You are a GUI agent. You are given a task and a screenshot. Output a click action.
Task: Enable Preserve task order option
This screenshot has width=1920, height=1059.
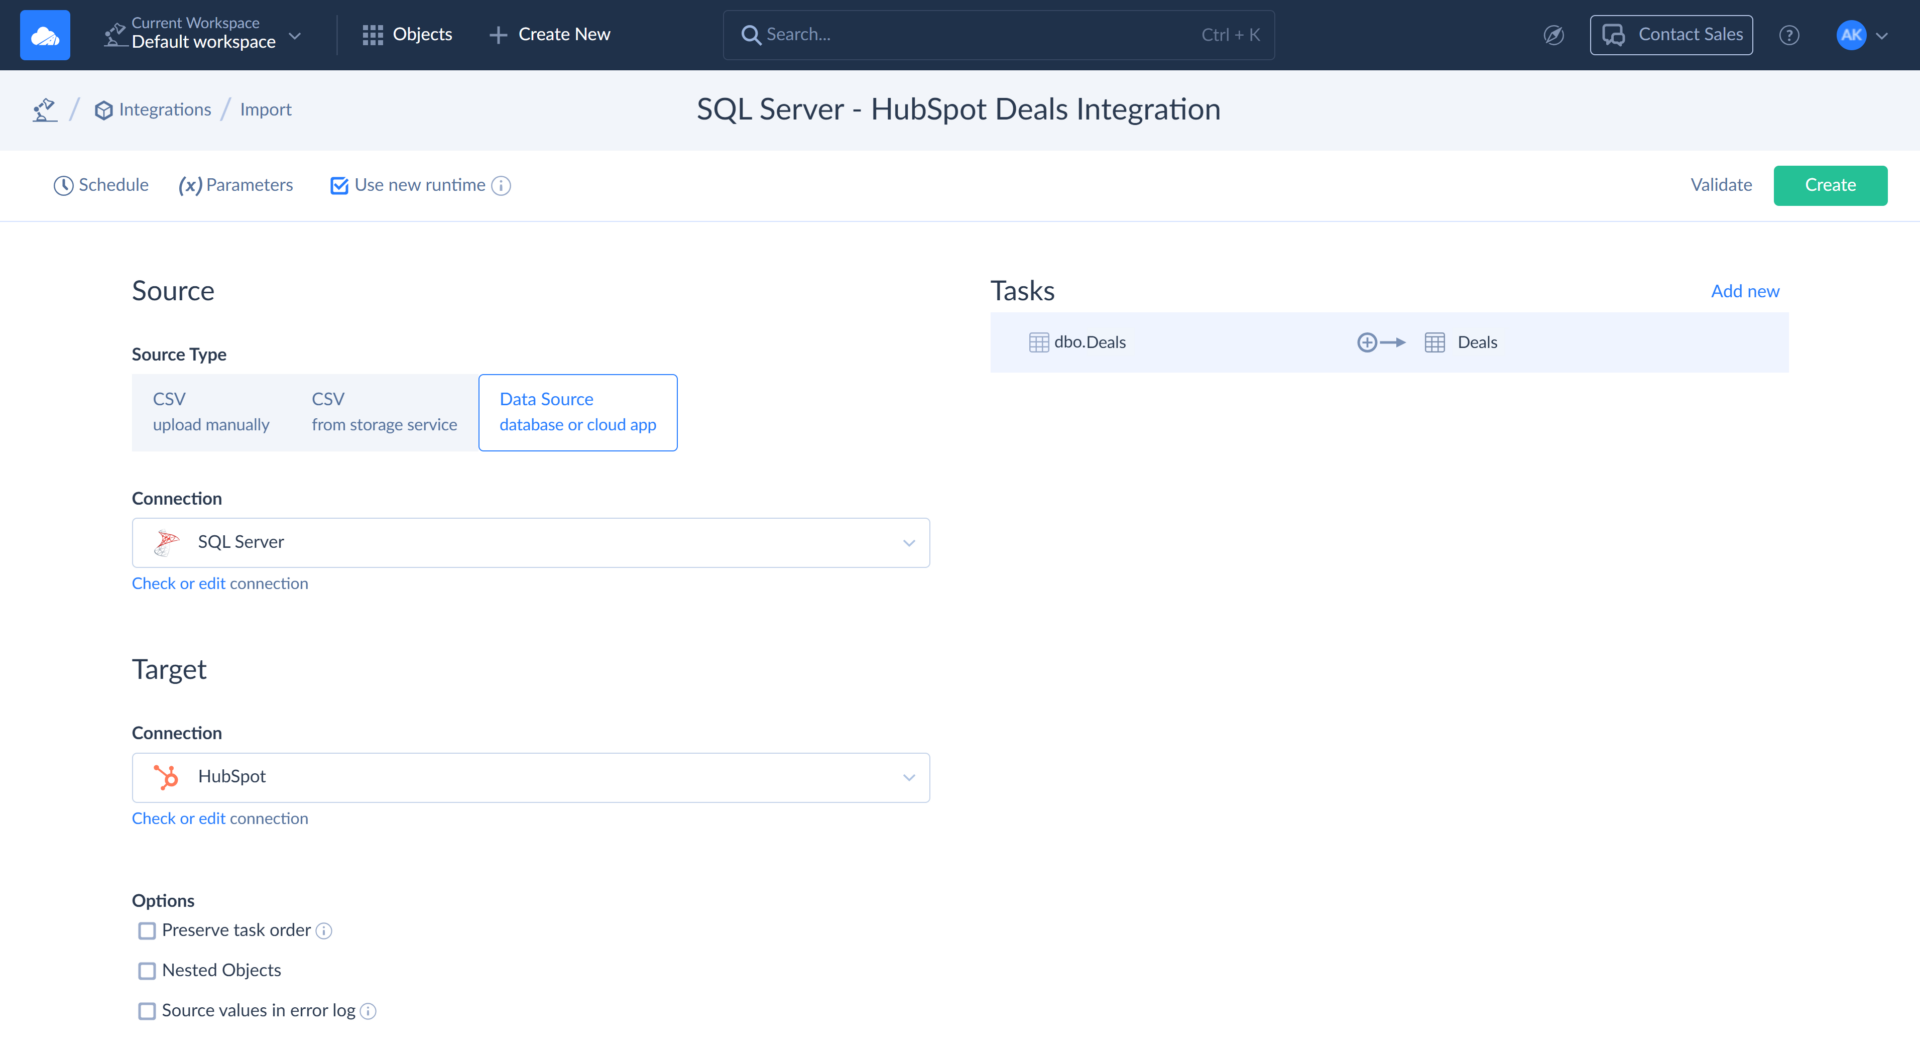(147, 930)
